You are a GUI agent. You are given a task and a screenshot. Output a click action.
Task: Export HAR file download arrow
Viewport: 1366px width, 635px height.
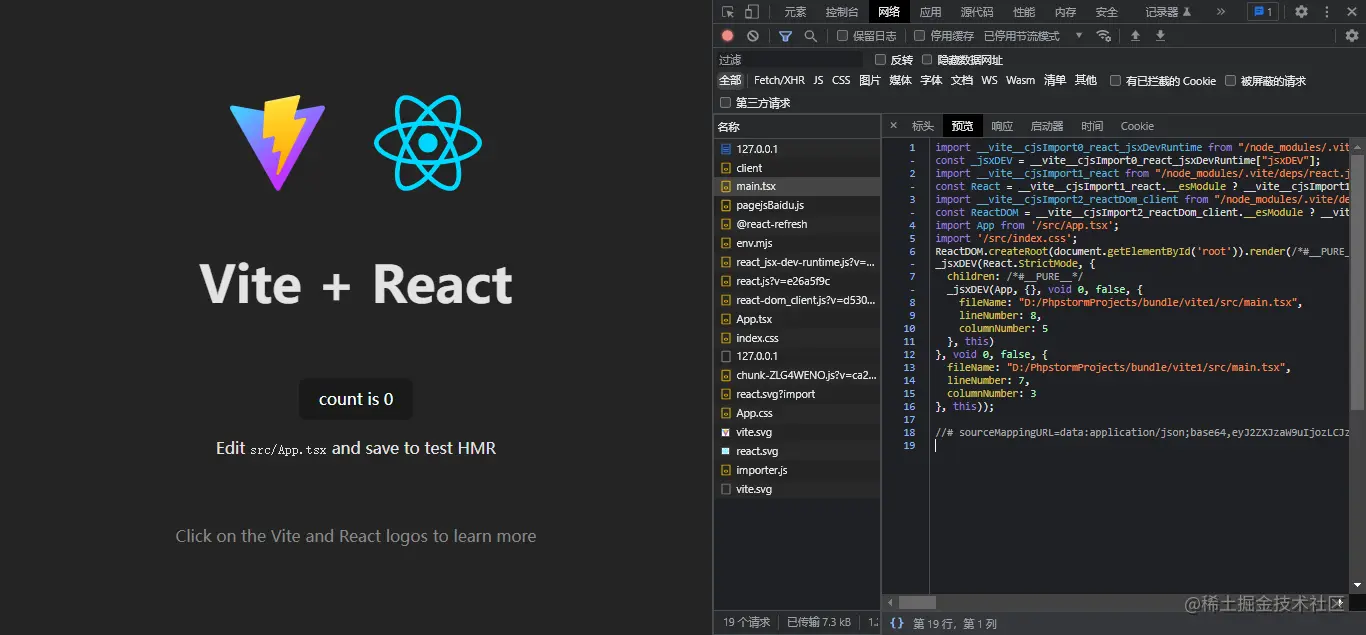click(x=1160, y=36)
